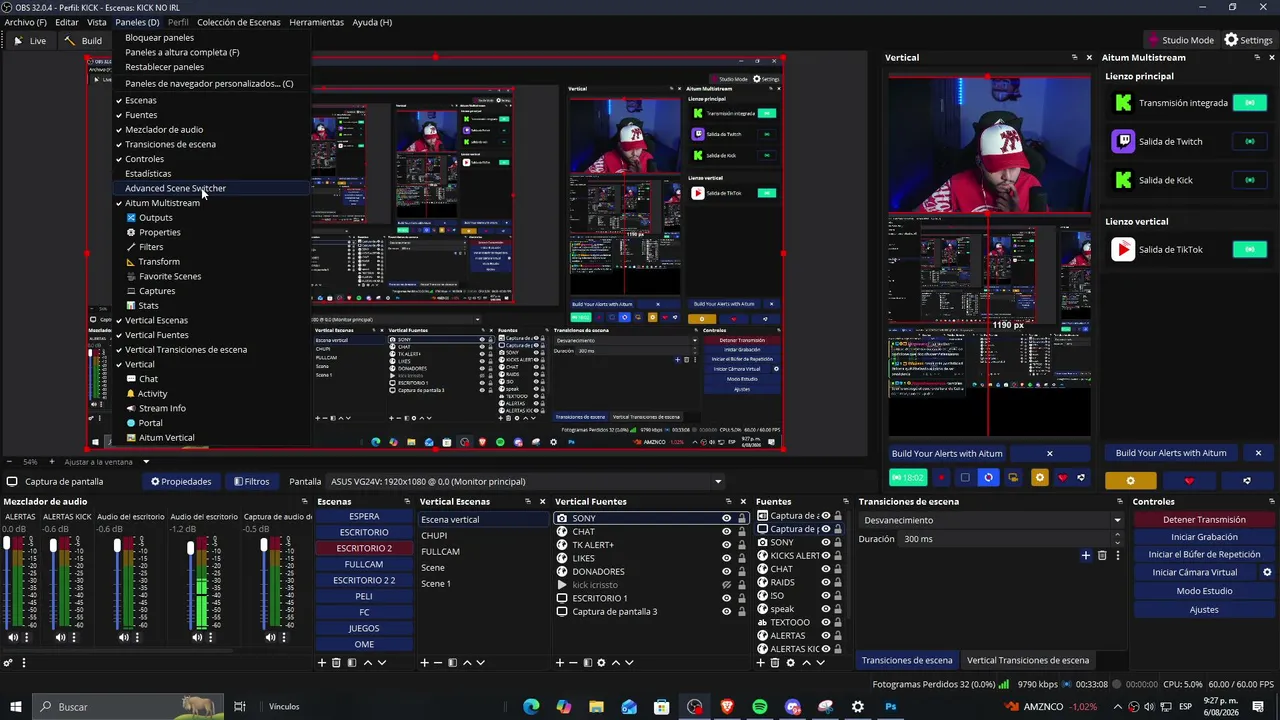Select the FULLCAM scene in Escenas
The width and height of the screenshot is (1280, 720).
click(364, 564)
